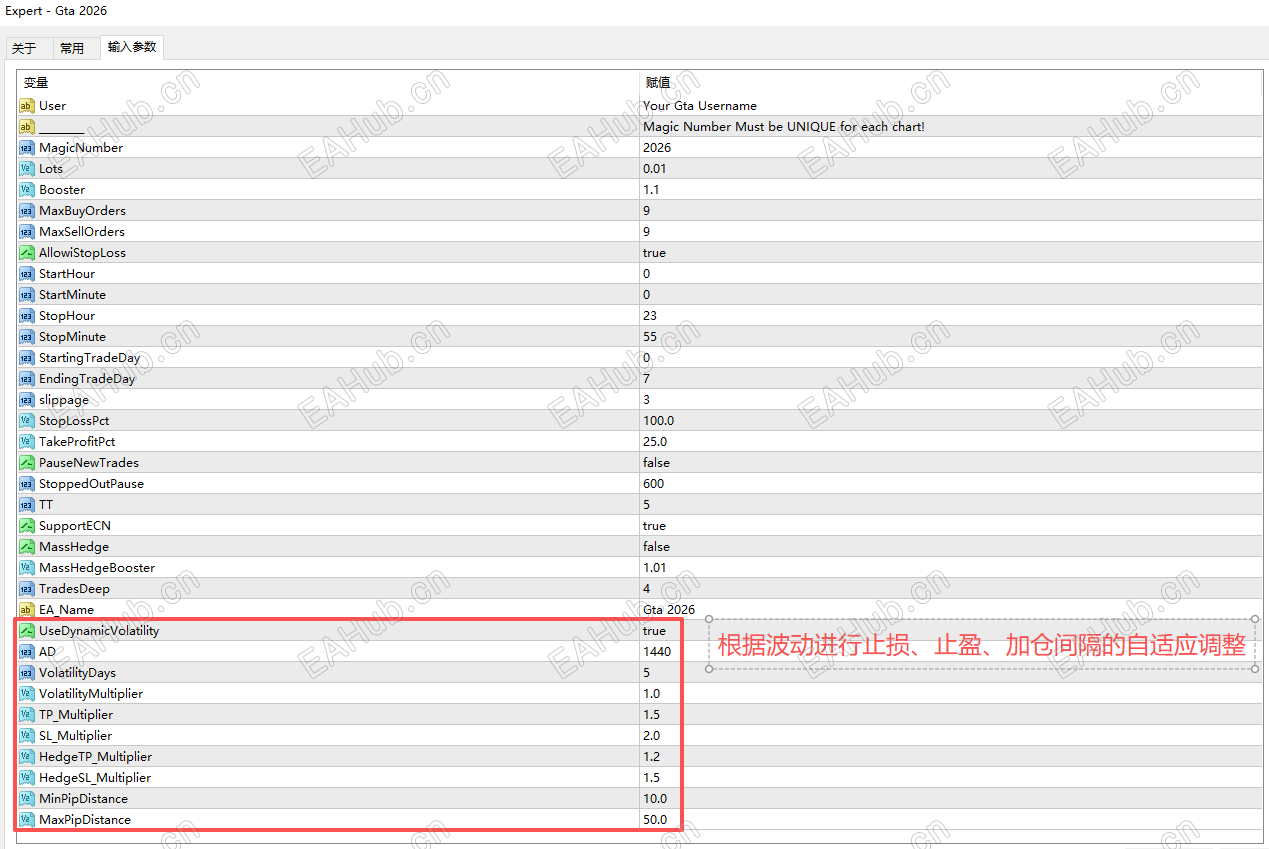
Task: Switch to the 关于 tab
Action: click(25, 48)
